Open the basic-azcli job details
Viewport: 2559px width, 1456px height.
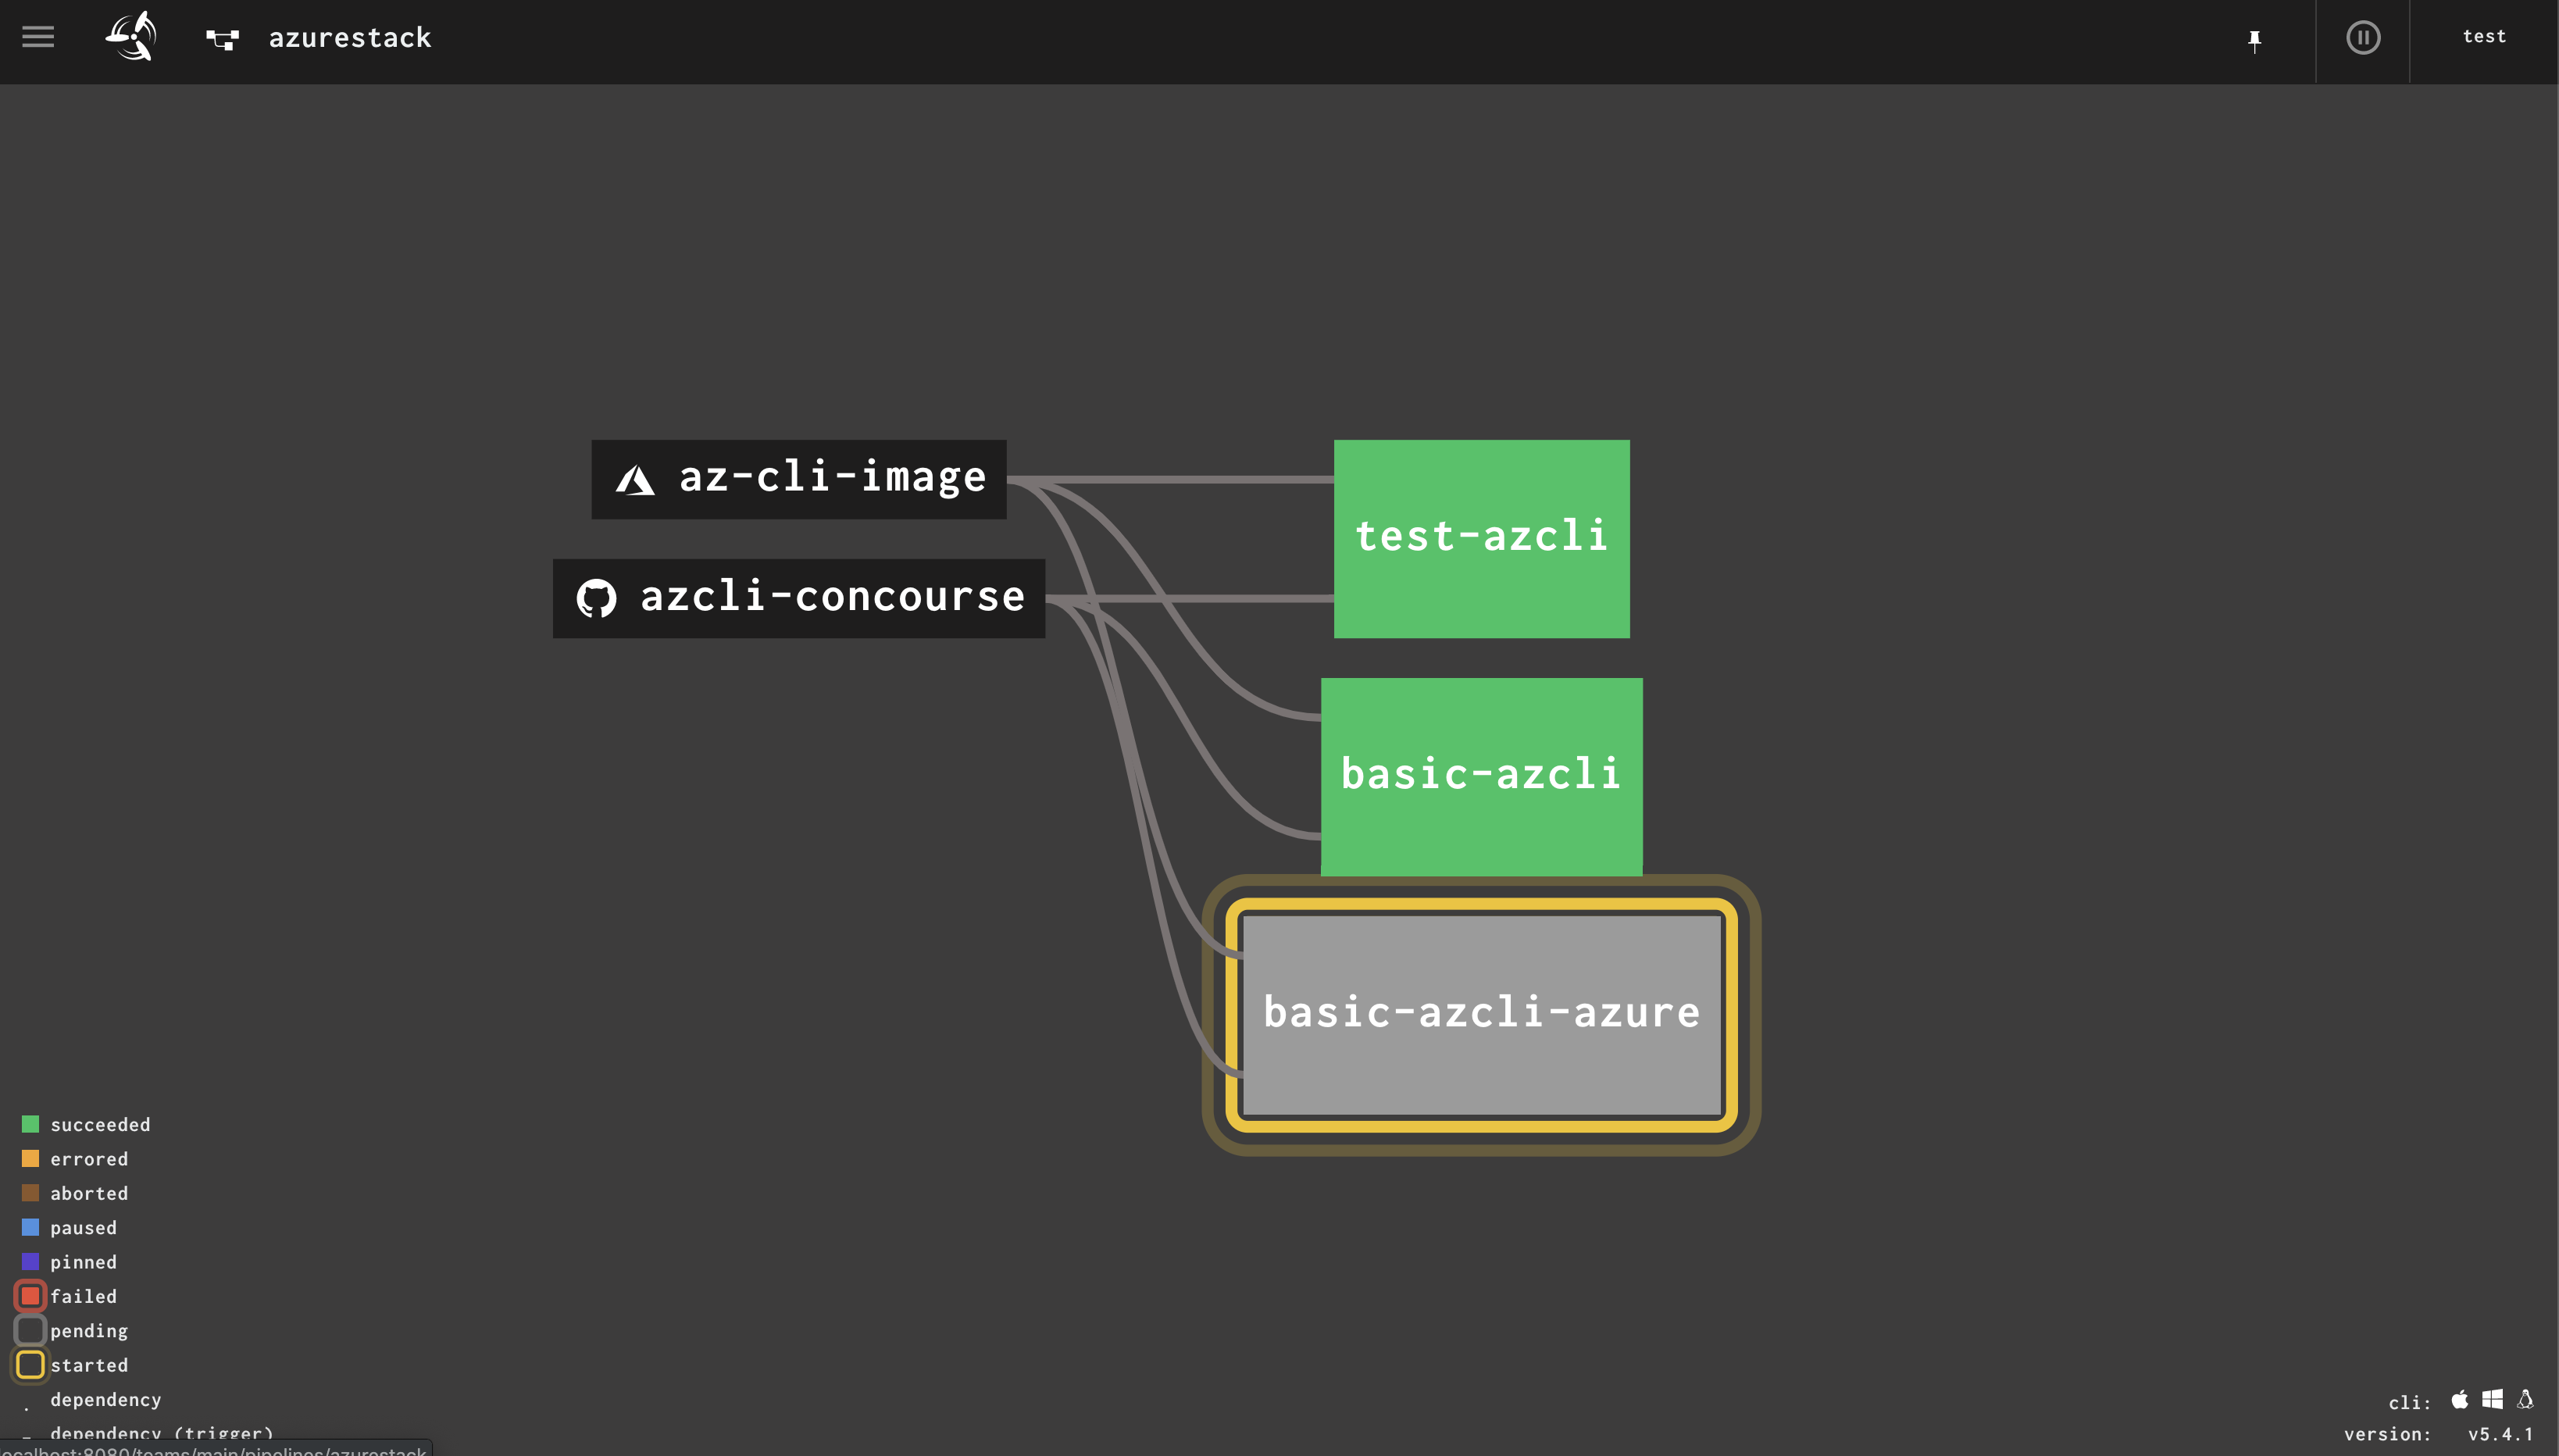[1482, 776]
